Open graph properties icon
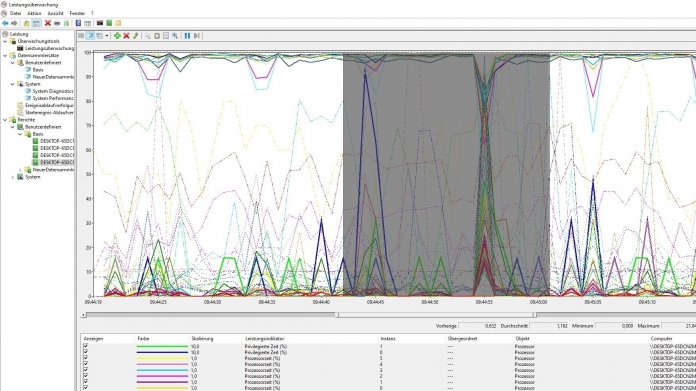Image resolution: width=696 pixels, height=391 pixels. [x=166, y=36]
